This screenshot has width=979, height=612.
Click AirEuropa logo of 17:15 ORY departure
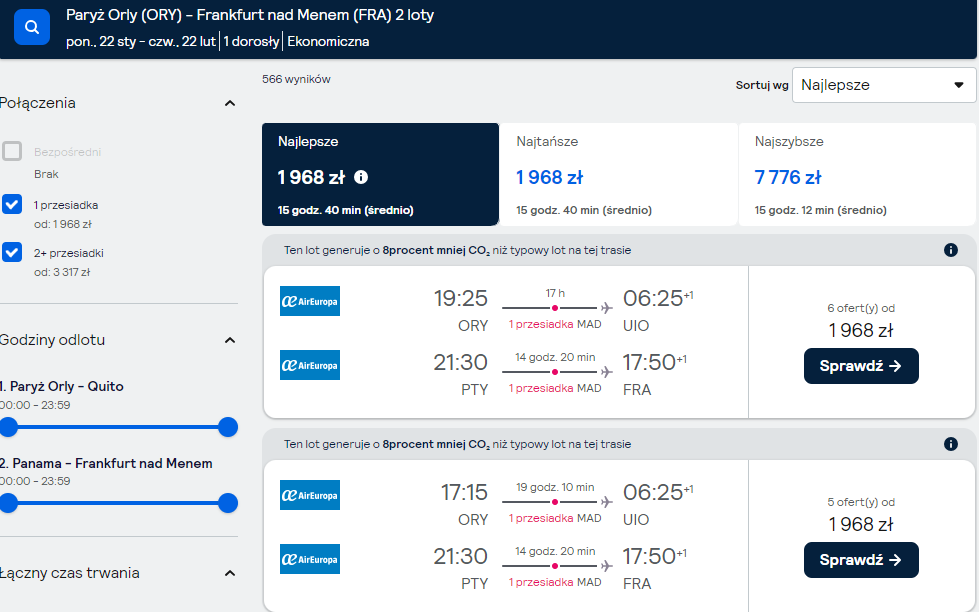(x=310, y=495)
